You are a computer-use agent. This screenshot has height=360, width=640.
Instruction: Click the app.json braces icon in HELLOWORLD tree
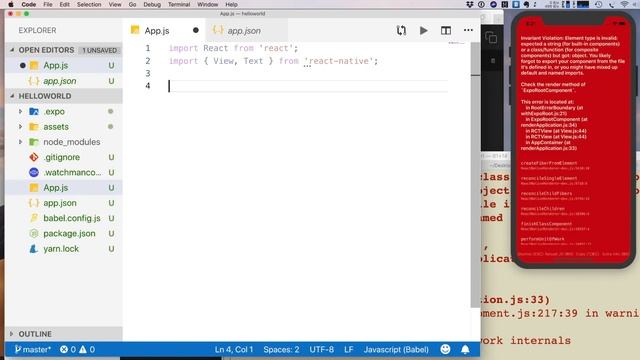pyautogui.click(x=34, y=203)
